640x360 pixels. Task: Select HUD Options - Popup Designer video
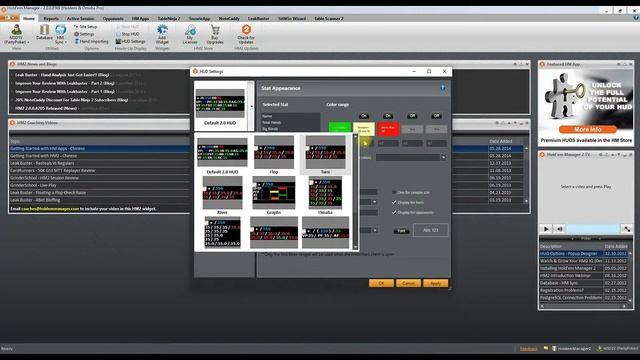click(584, 253)
